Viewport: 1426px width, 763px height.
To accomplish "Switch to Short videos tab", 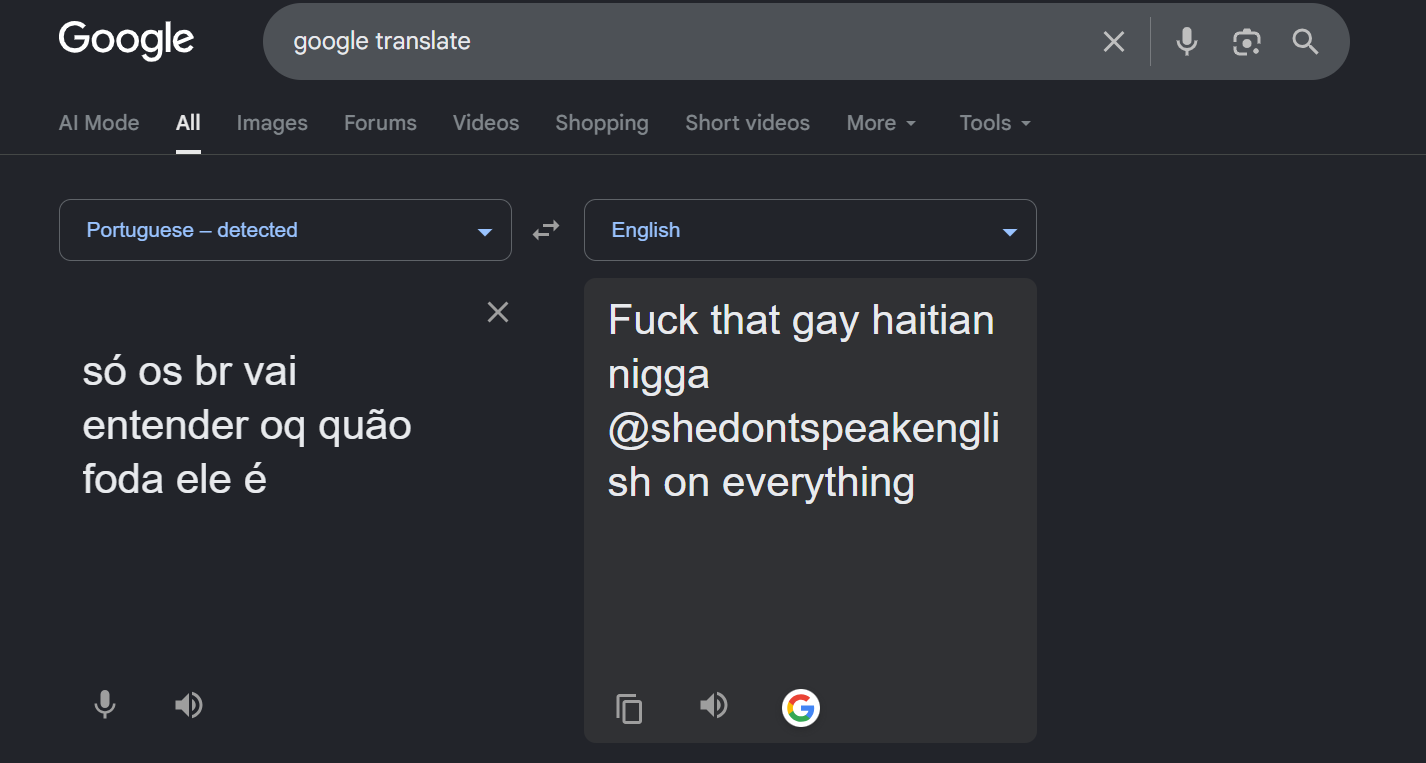I will point(747,123).
